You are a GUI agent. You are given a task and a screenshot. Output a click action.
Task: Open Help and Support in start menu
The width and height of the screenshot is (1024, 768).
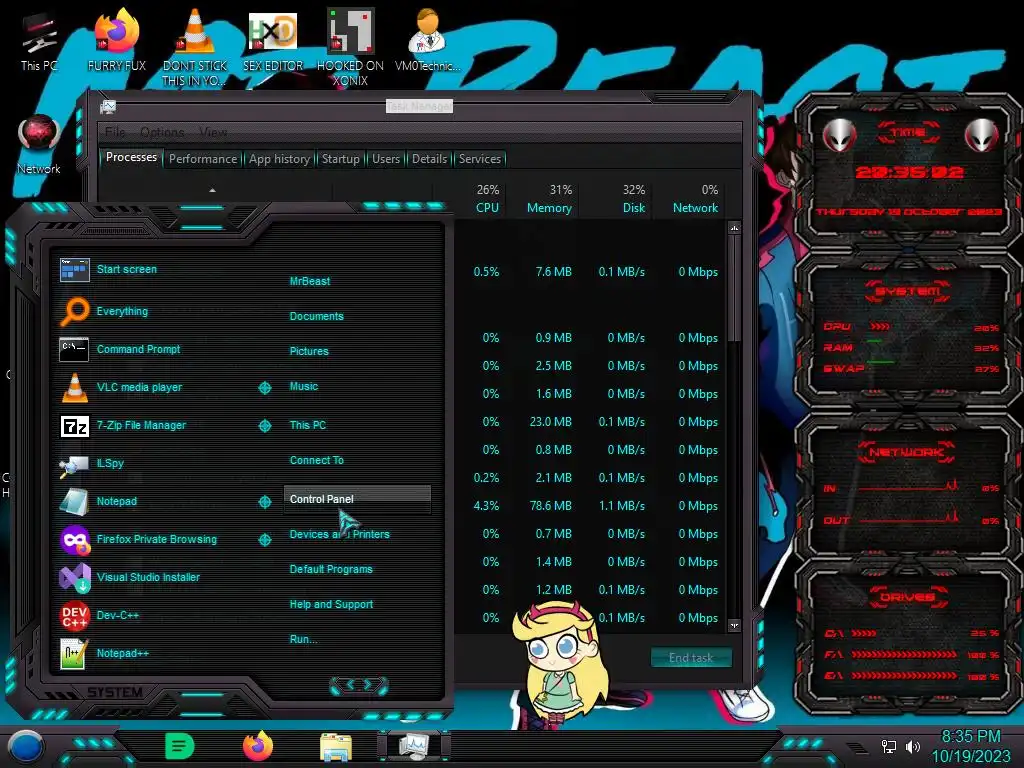pyautogui.click(x=331, y=605)
